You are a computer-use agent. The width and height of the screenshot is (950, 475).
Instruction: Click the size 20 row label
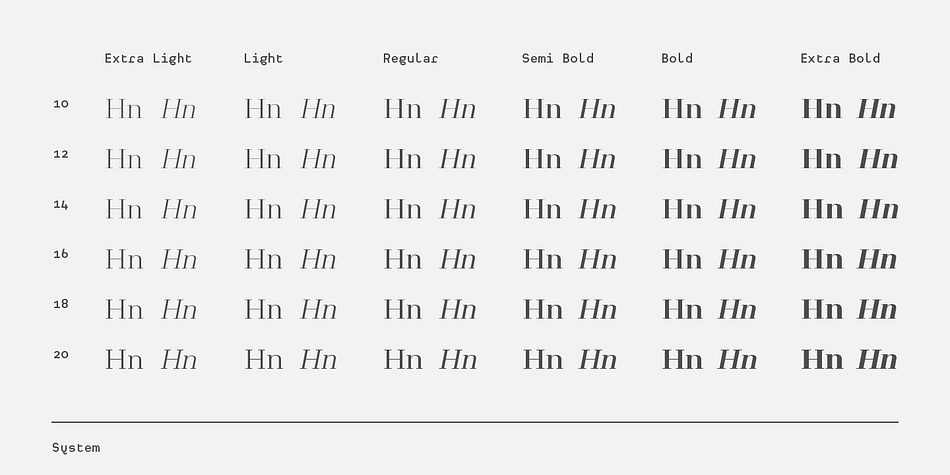tap(61, 354)
